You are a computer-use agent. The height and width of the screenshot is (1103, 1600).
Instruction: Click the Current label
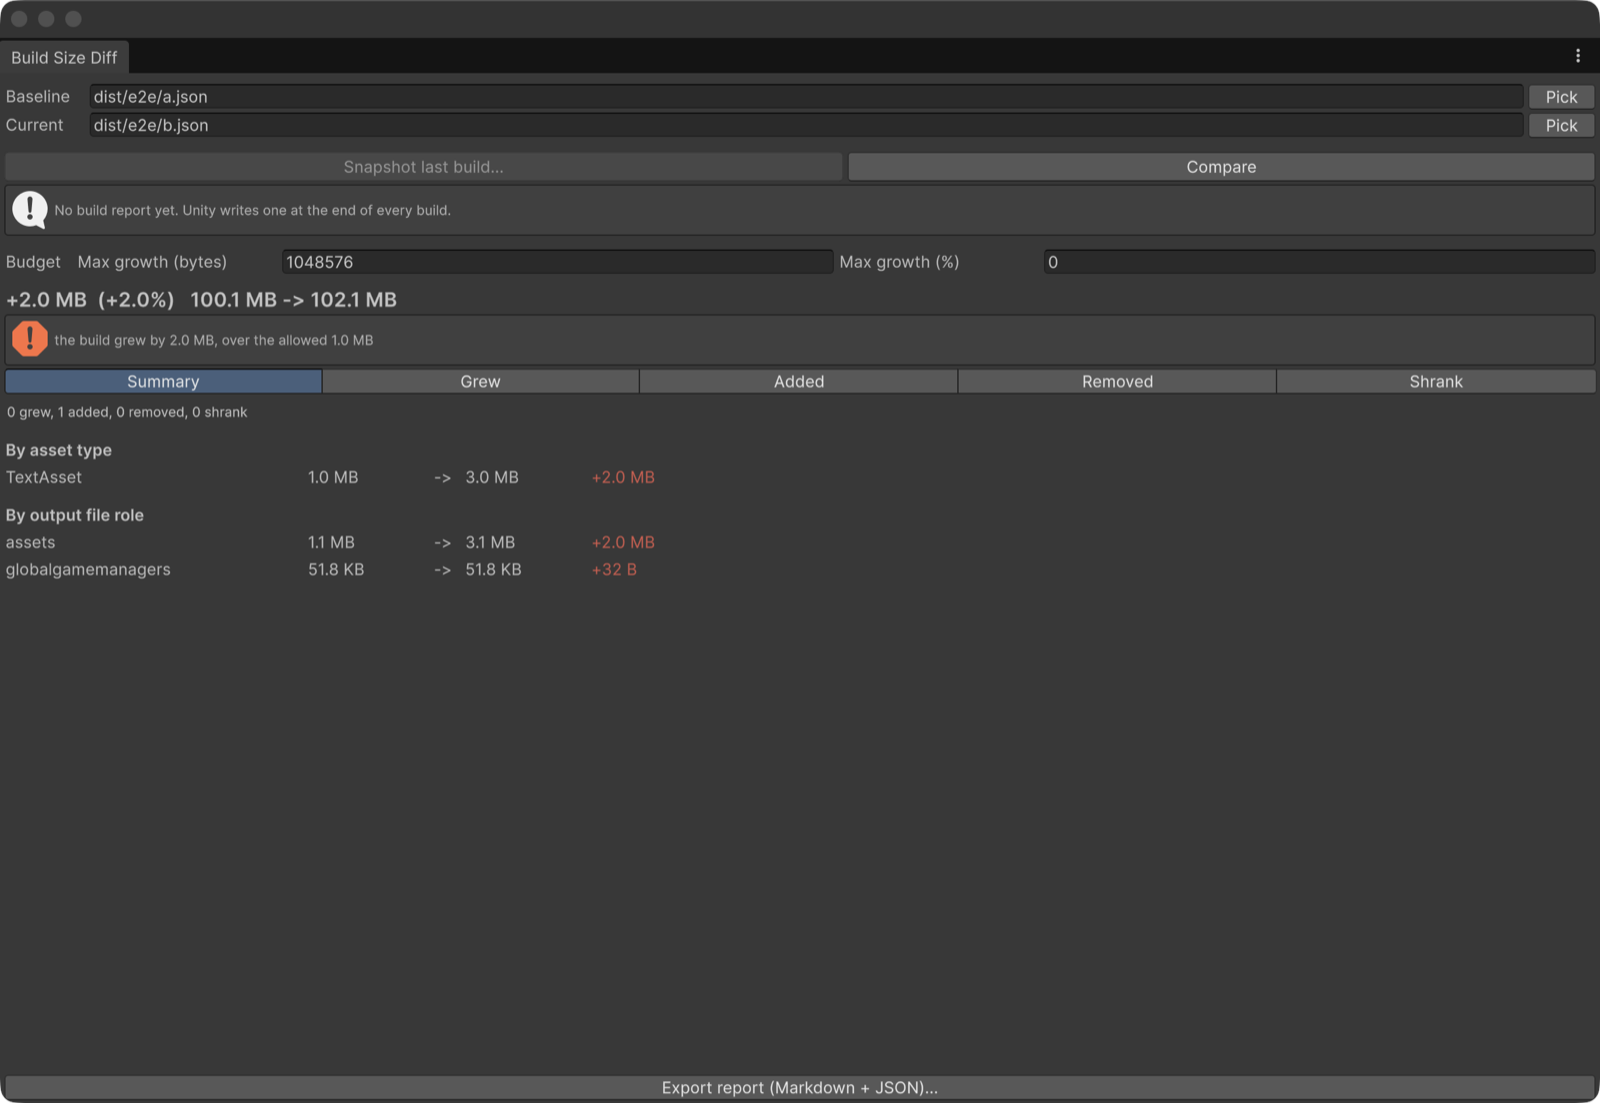(x=34, y=125)
